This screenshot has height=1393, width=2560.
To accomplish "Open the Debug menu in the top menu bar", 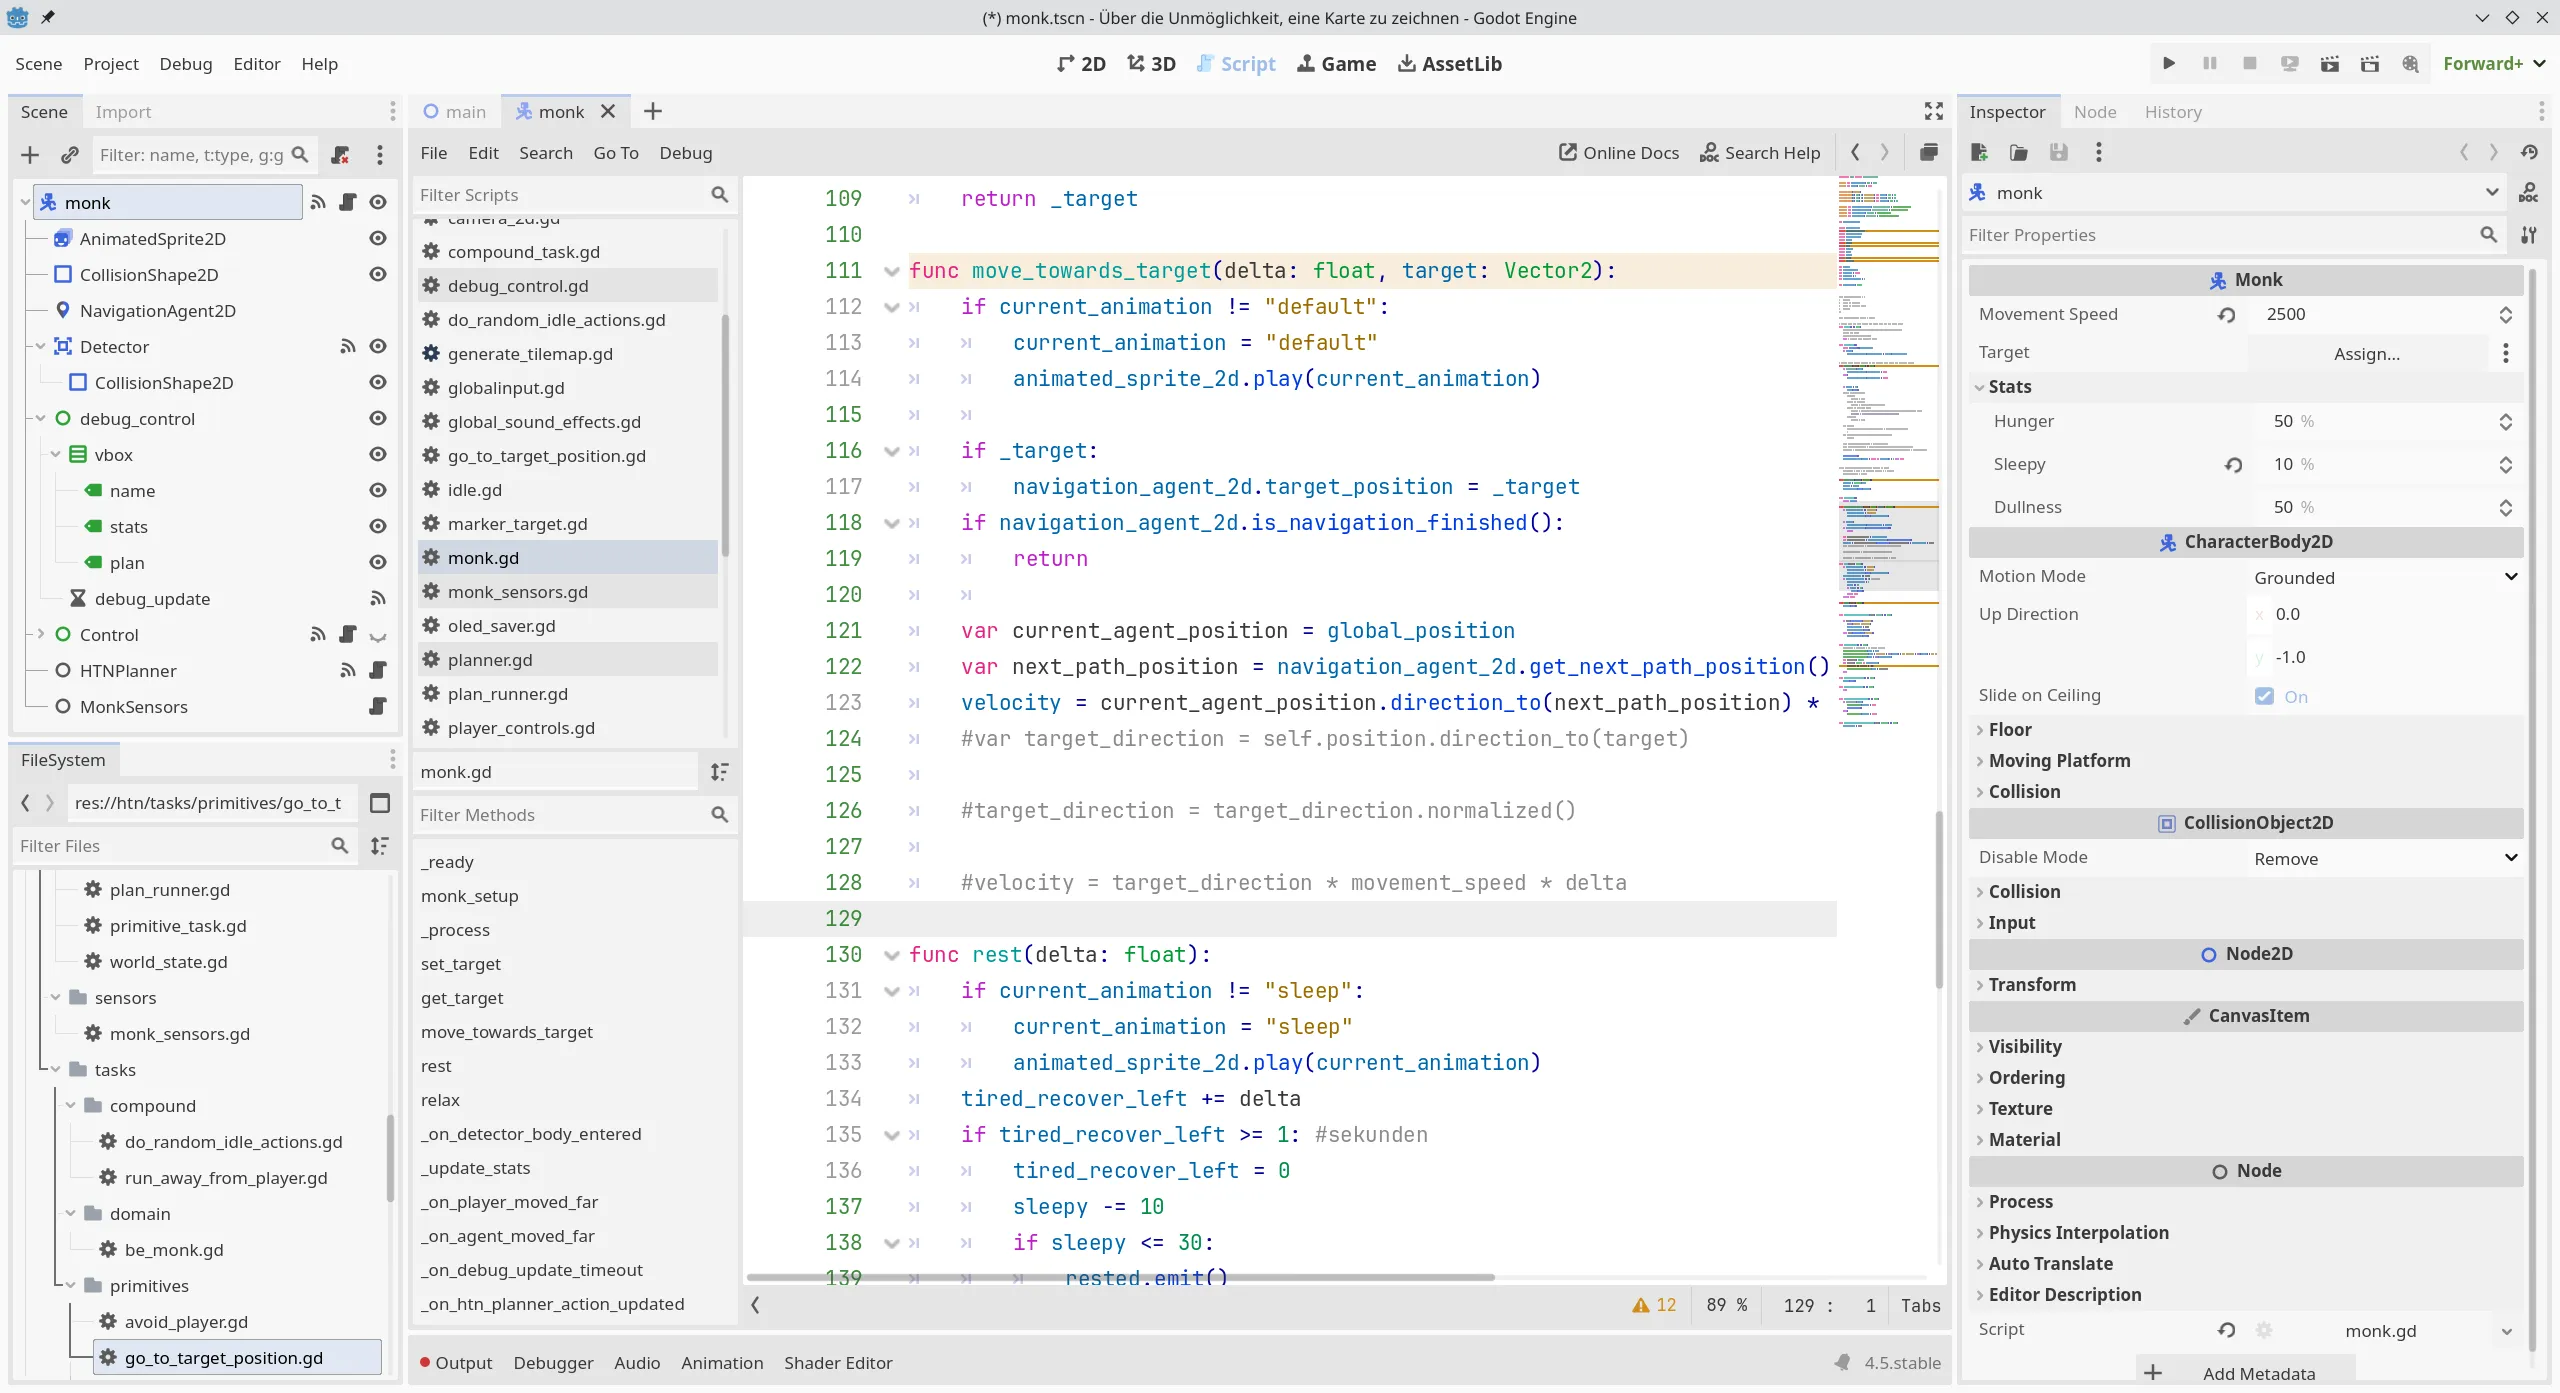I will pyautogui.click(x=185, y=63).
